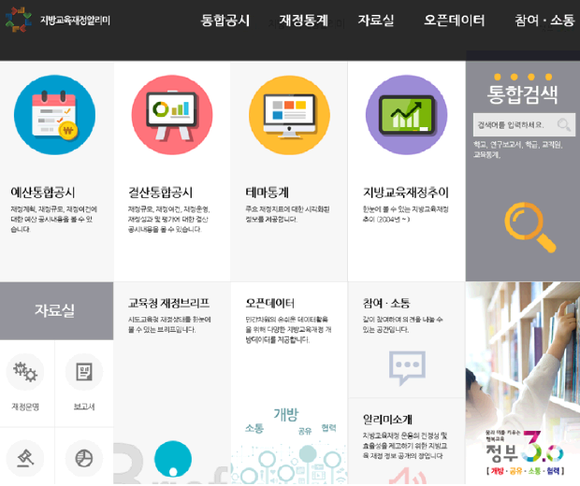Click the 오픈데이터 description text

pos(288,330)
